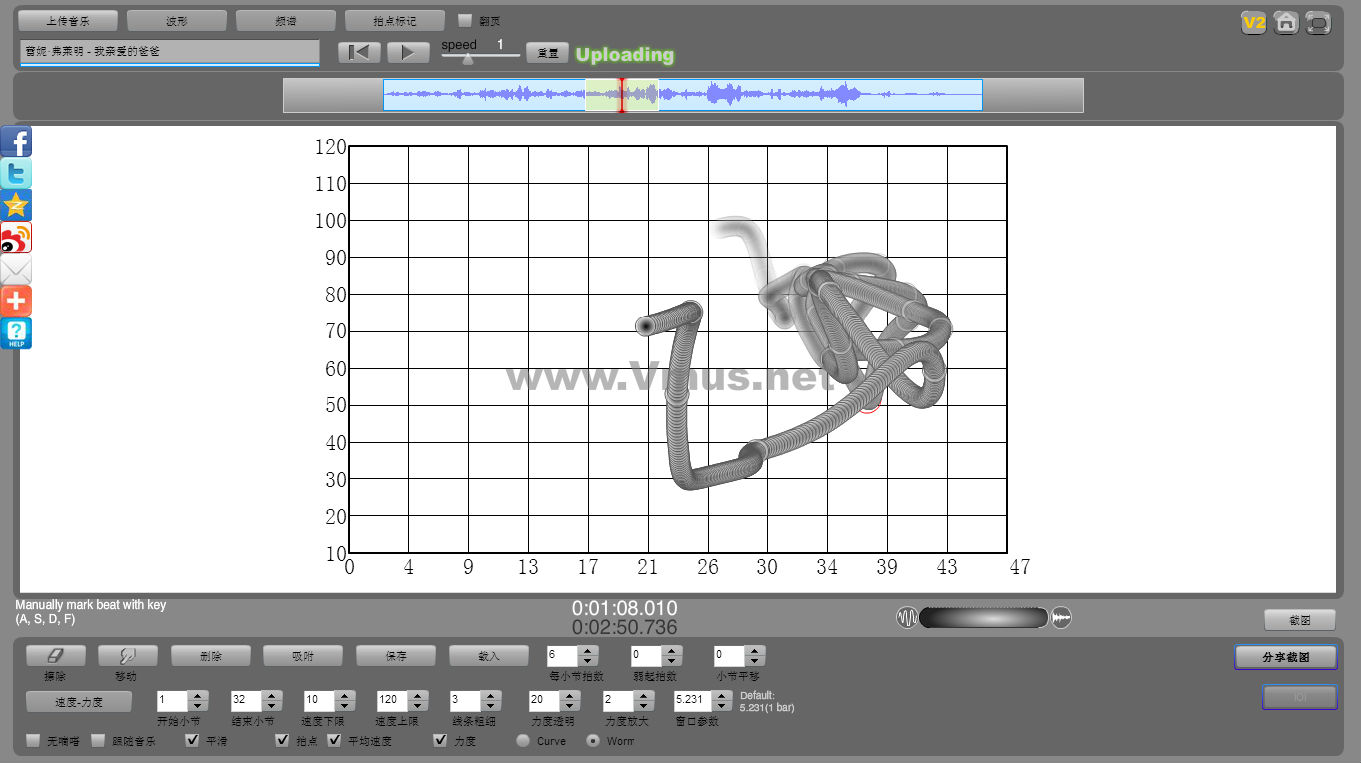This screenshot has height=763, width=1361.
Task: Select the eraser (擦除) tool
Action: click(x=55, y=656)
